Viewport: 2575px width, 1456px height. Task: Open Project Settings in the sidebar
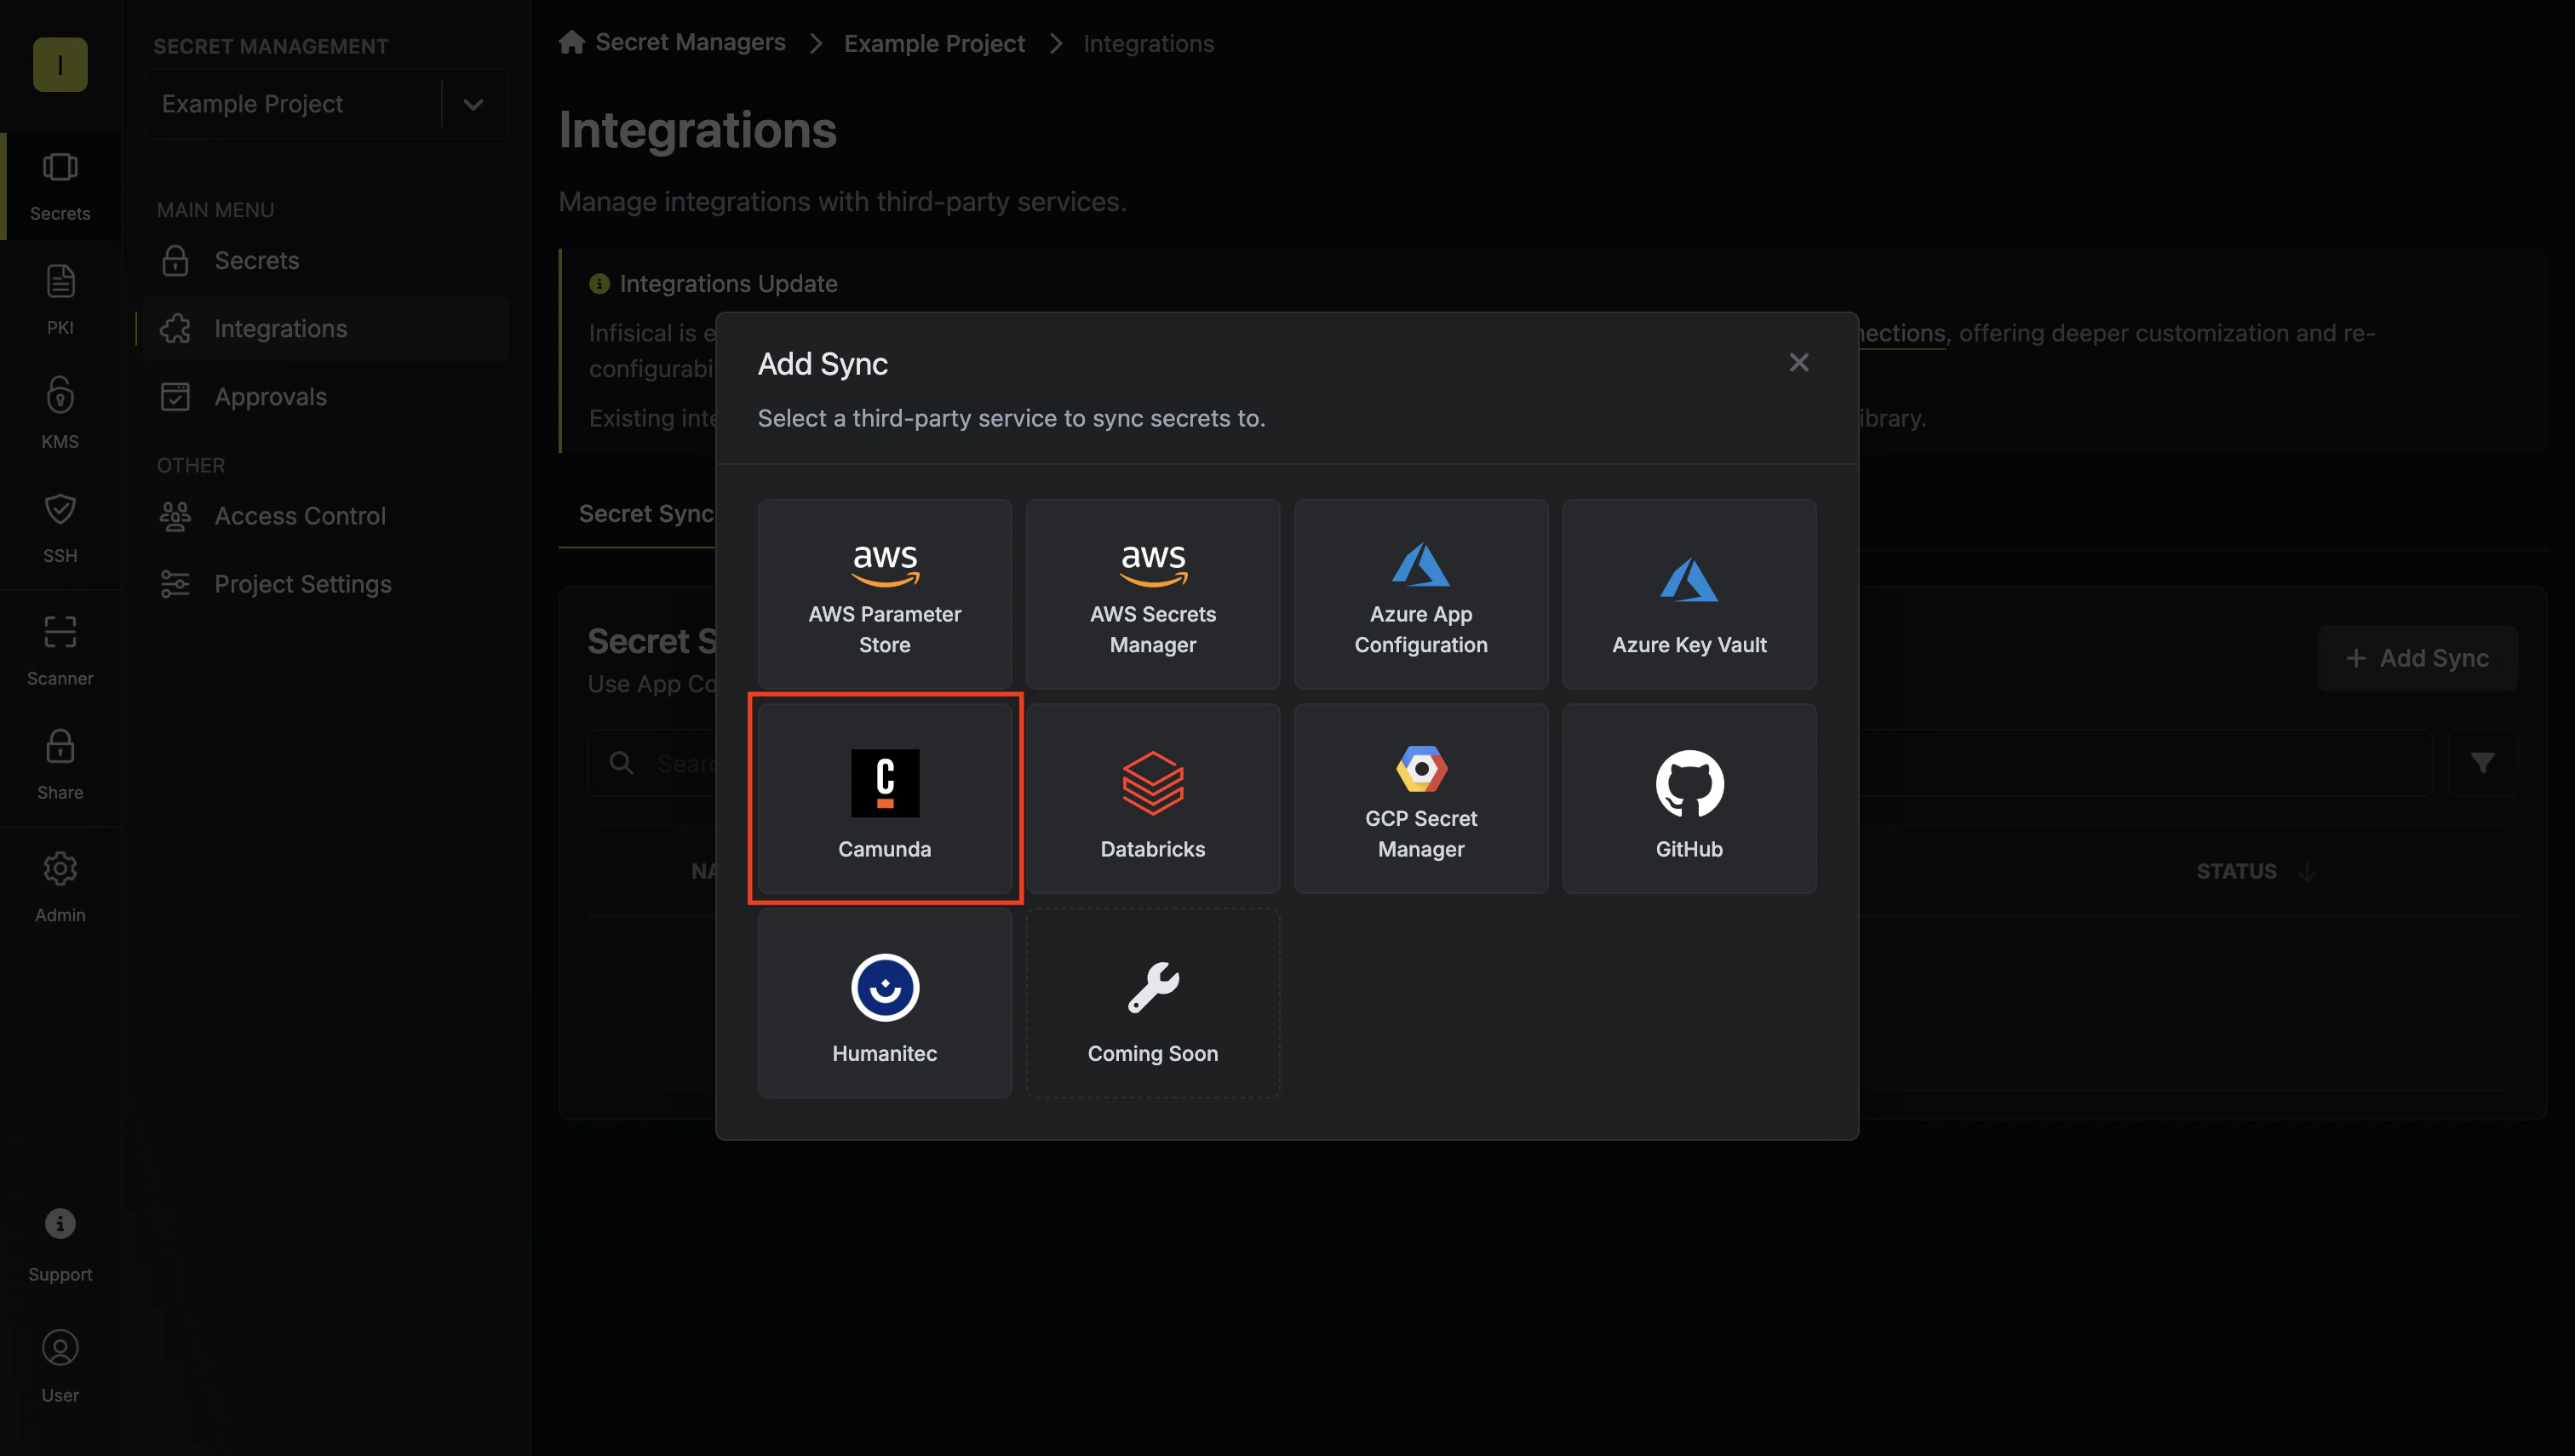point(326,584)
